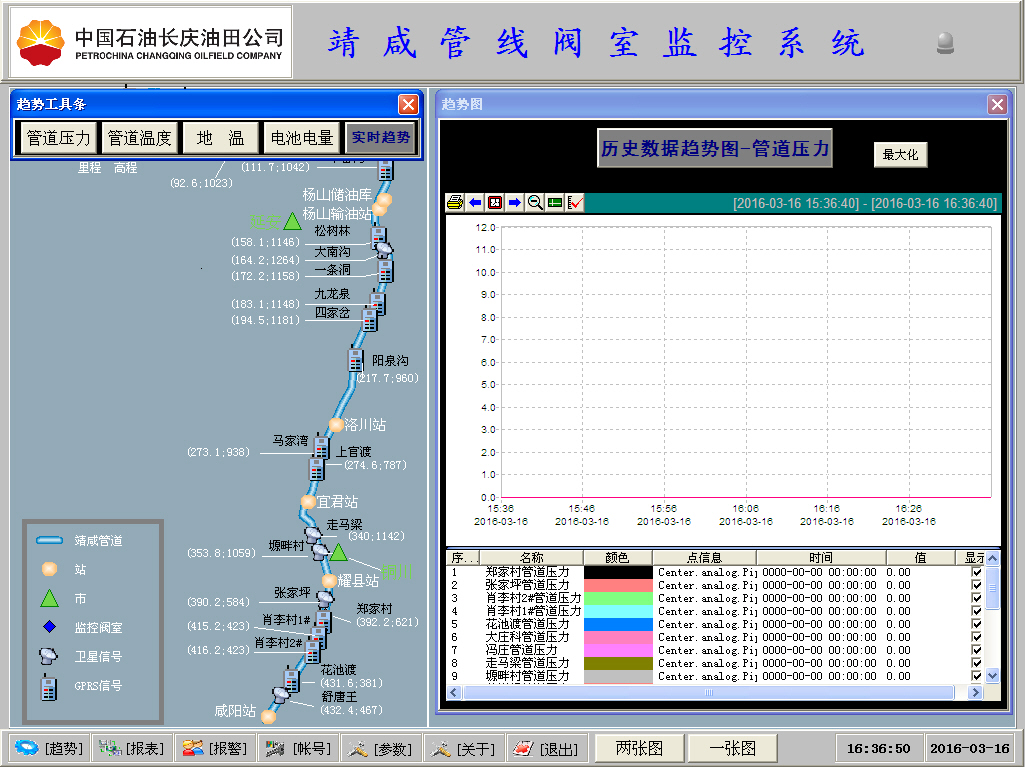Click the alarm lamp indicator in header

click(945, 43)
